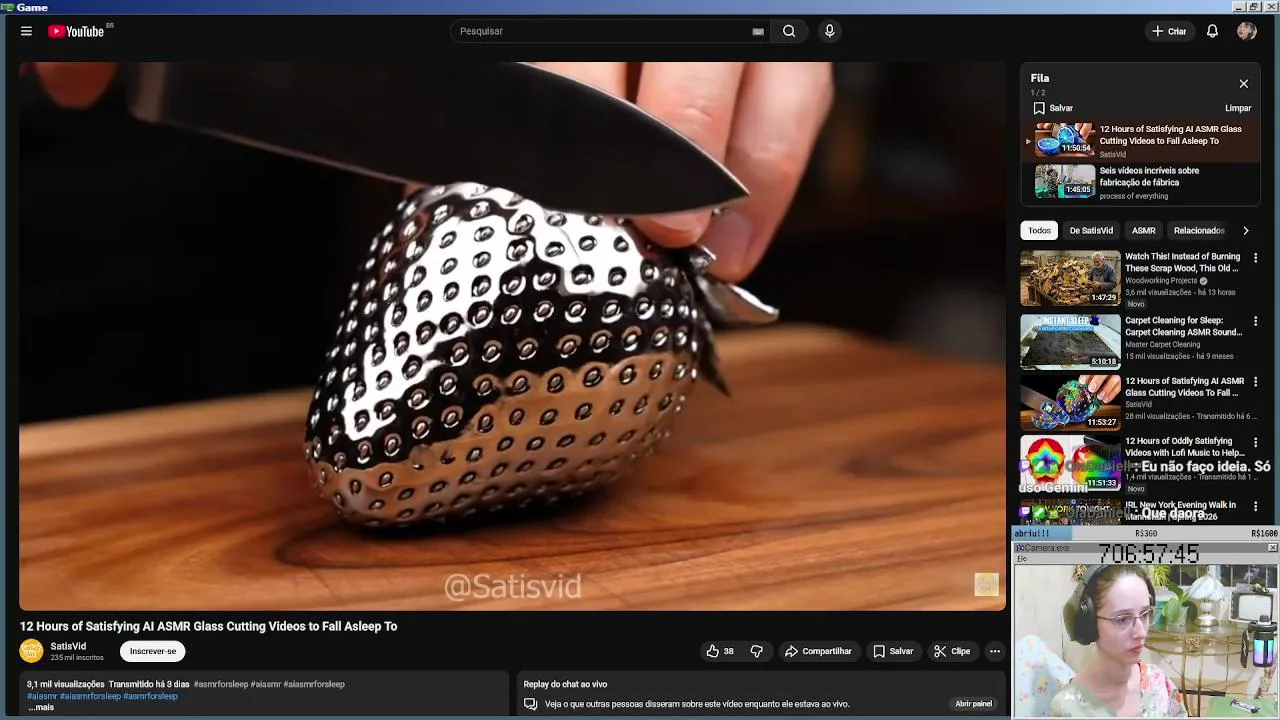This screenshot has height=720, width=1280.
Task: Select the ASMR filter chip
Action: coord(1143,230)
